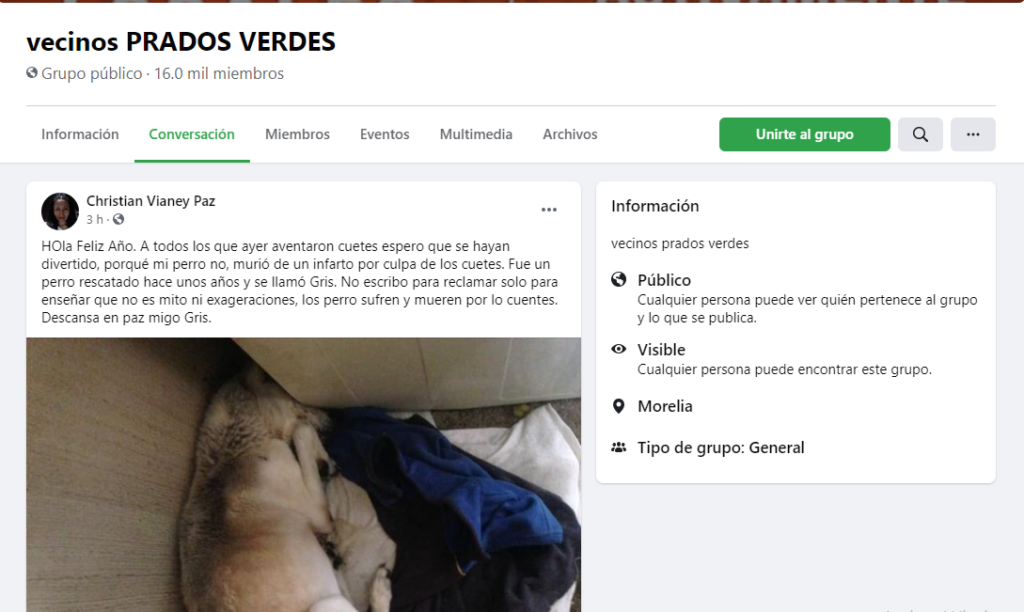The width and height of the screenshot is (1024, 612).
Task: Click Christian Vianey Paz profile avatar
Action: click(x=60, y=211)
